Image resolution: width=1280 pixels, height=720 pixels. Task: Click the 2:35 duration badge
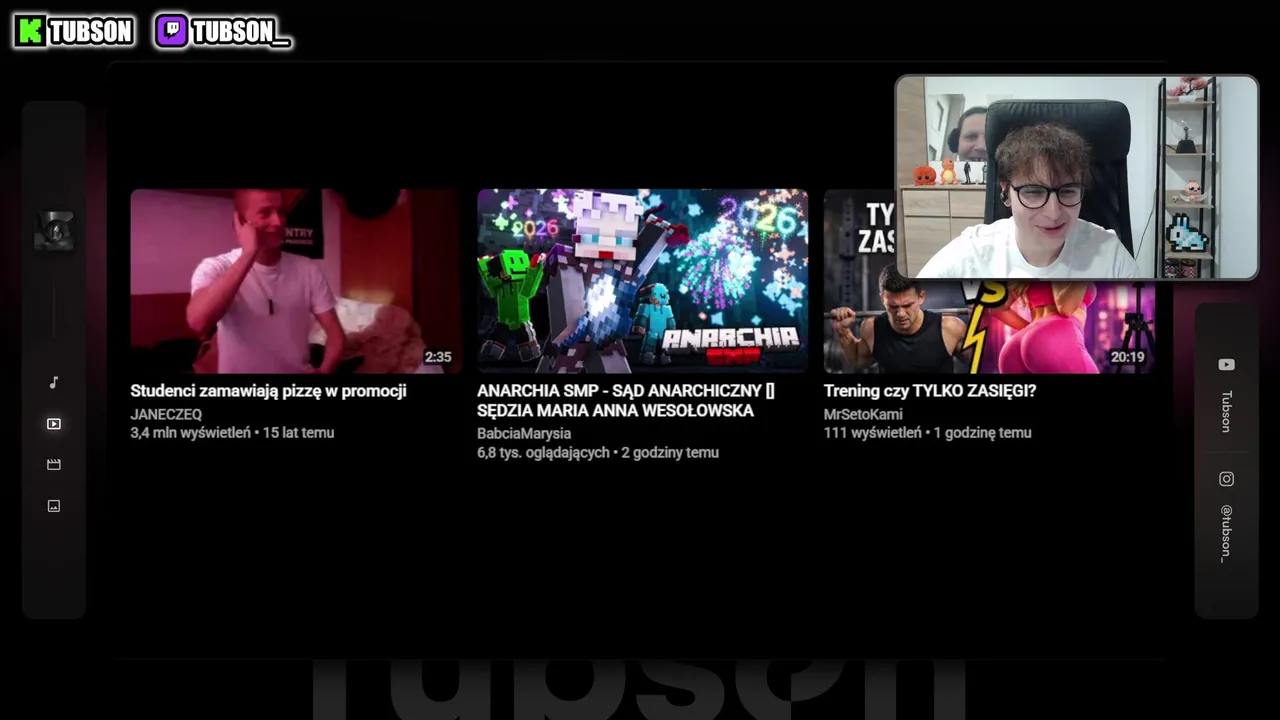[438, 357]
